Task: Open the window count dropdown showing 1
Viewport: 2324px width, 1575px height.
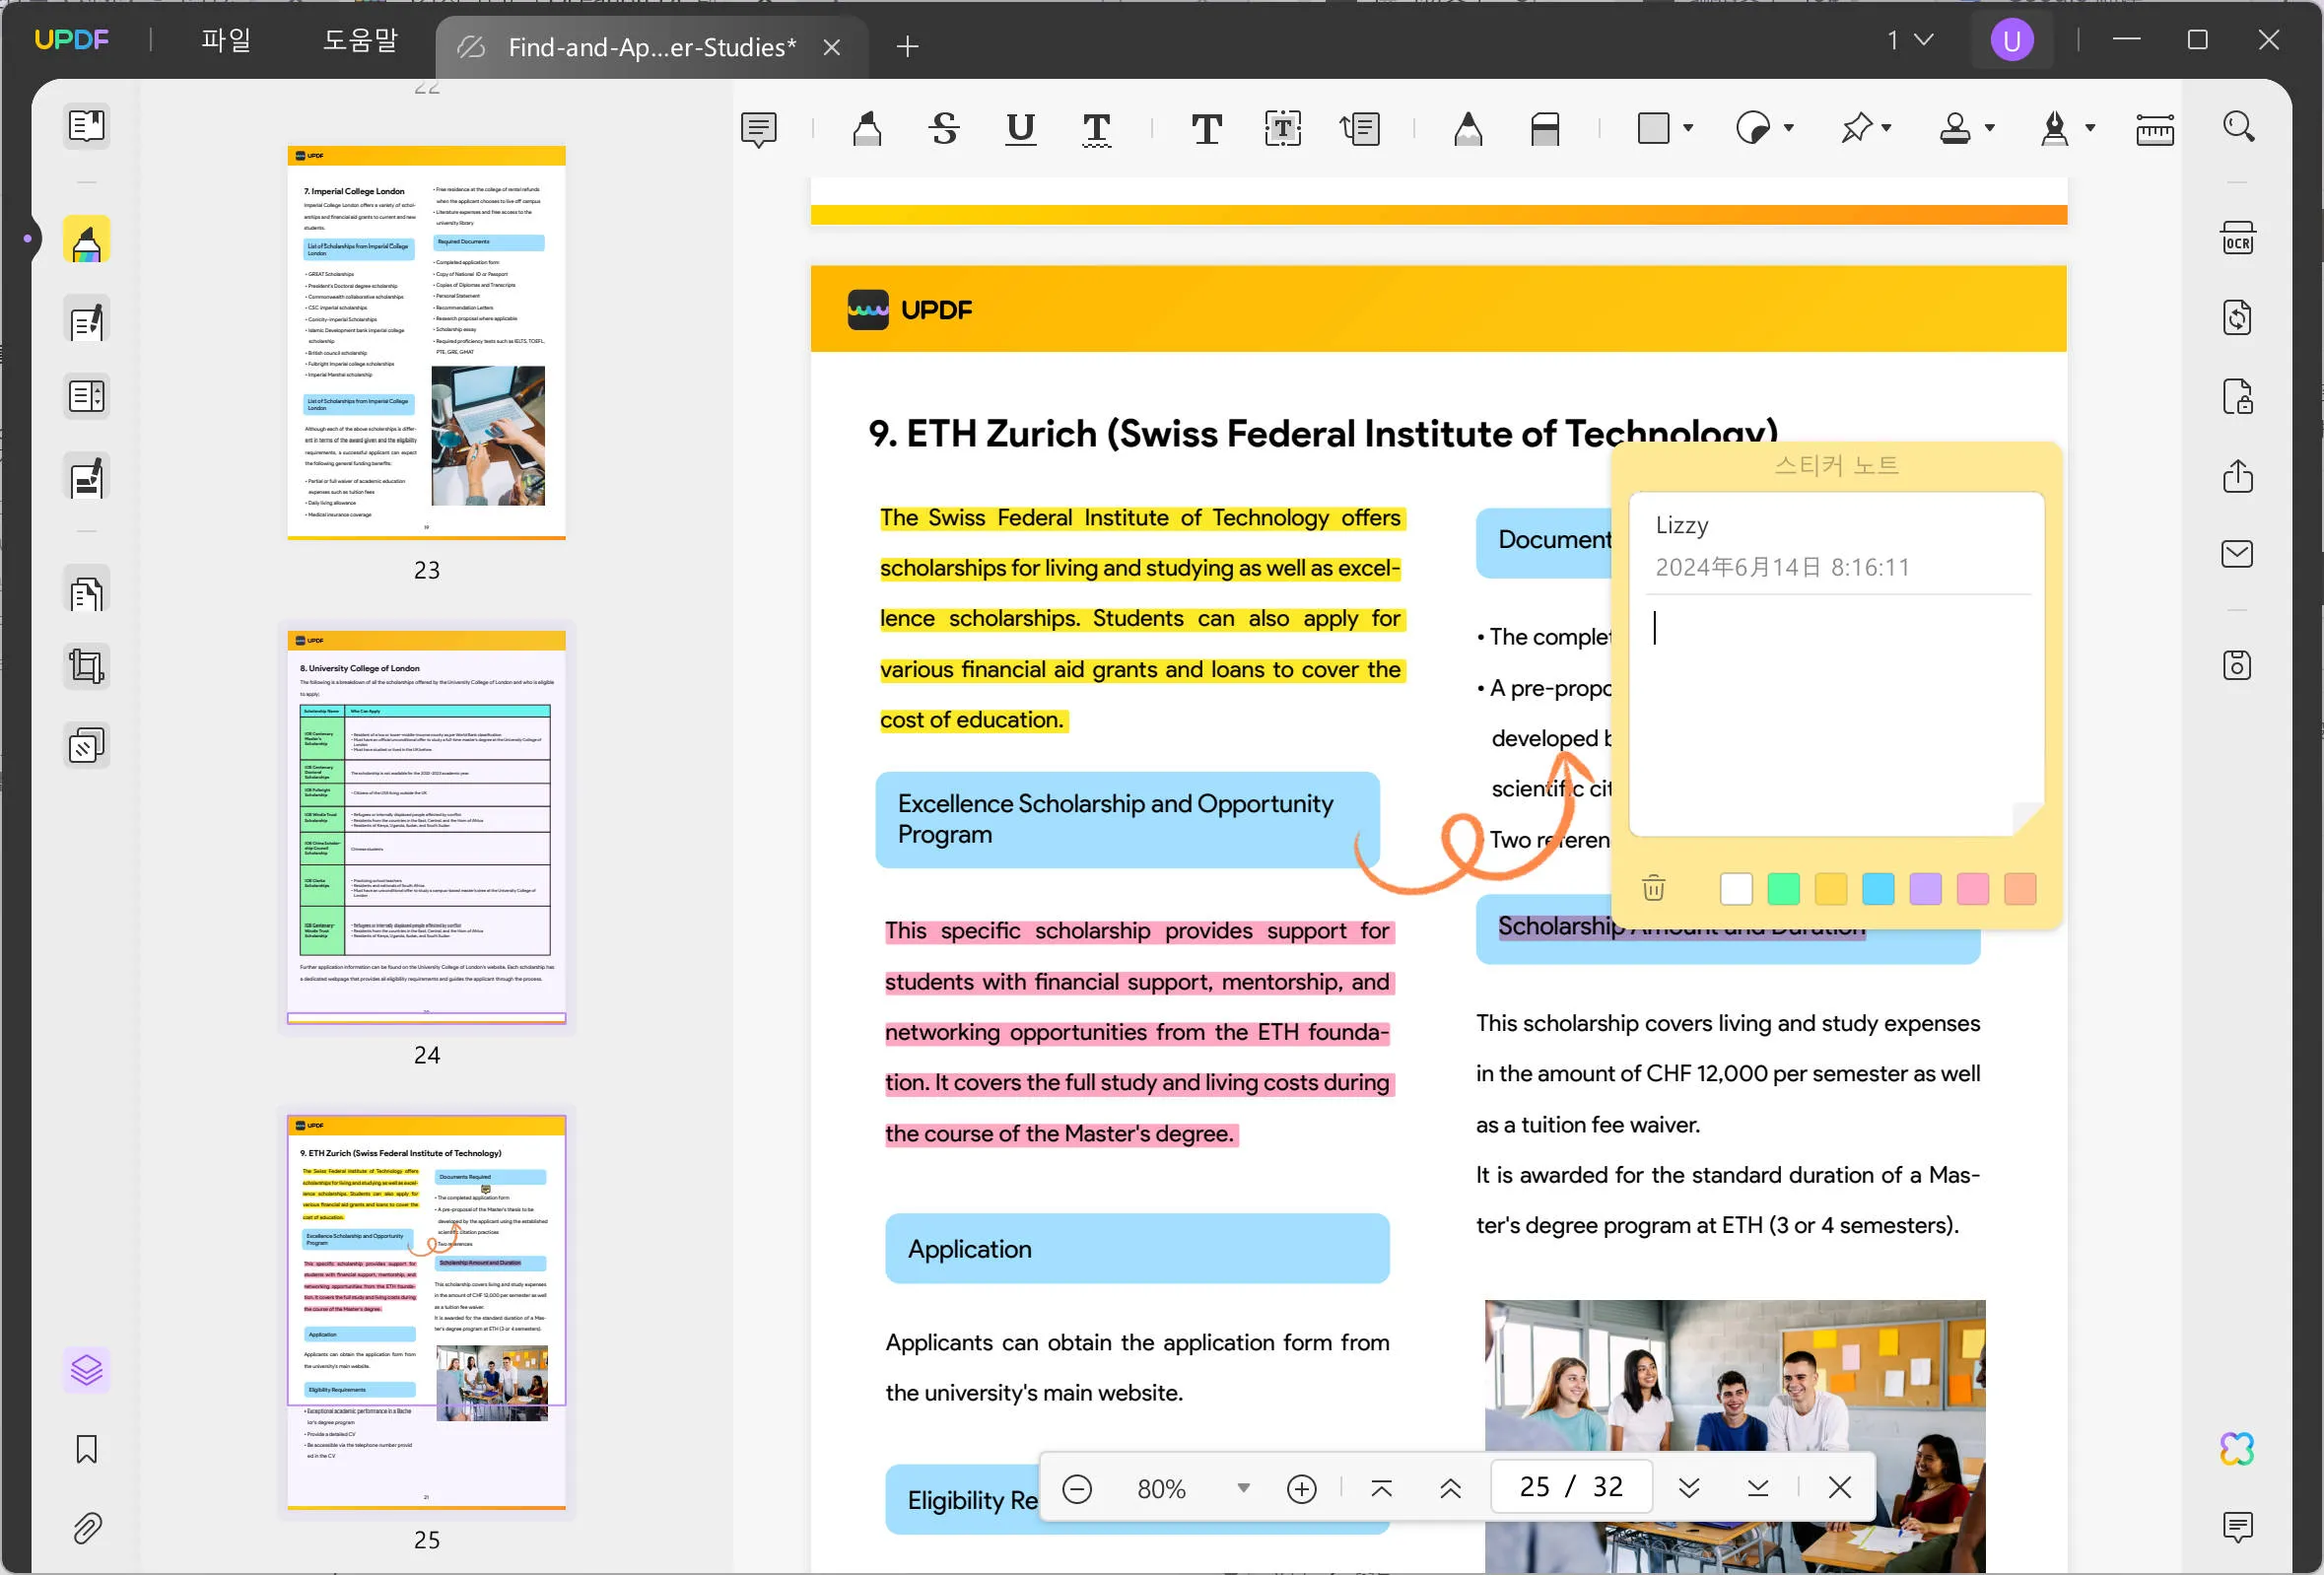Action: coord(1910,40)
